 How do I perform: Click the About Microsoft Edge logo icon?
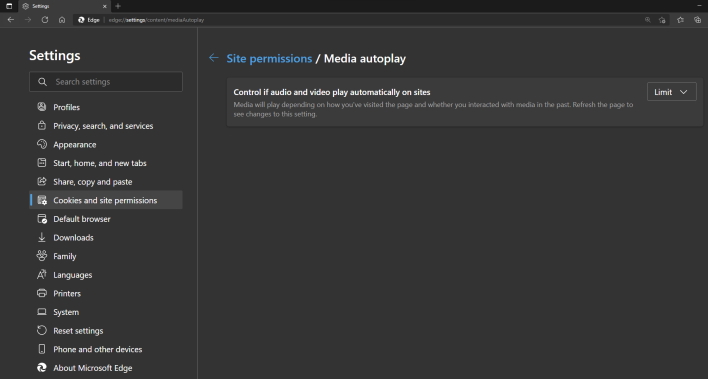coord(42,368)
